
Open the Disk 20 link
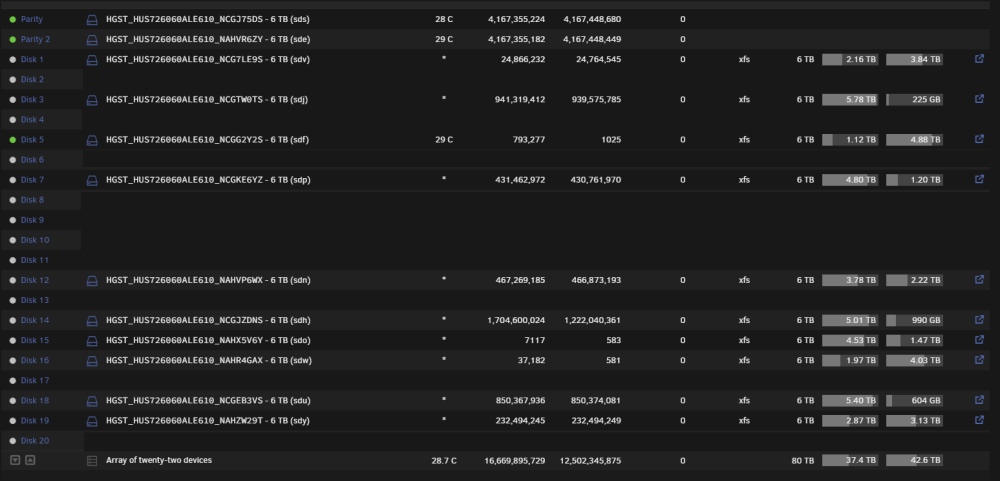coord(35,440)
